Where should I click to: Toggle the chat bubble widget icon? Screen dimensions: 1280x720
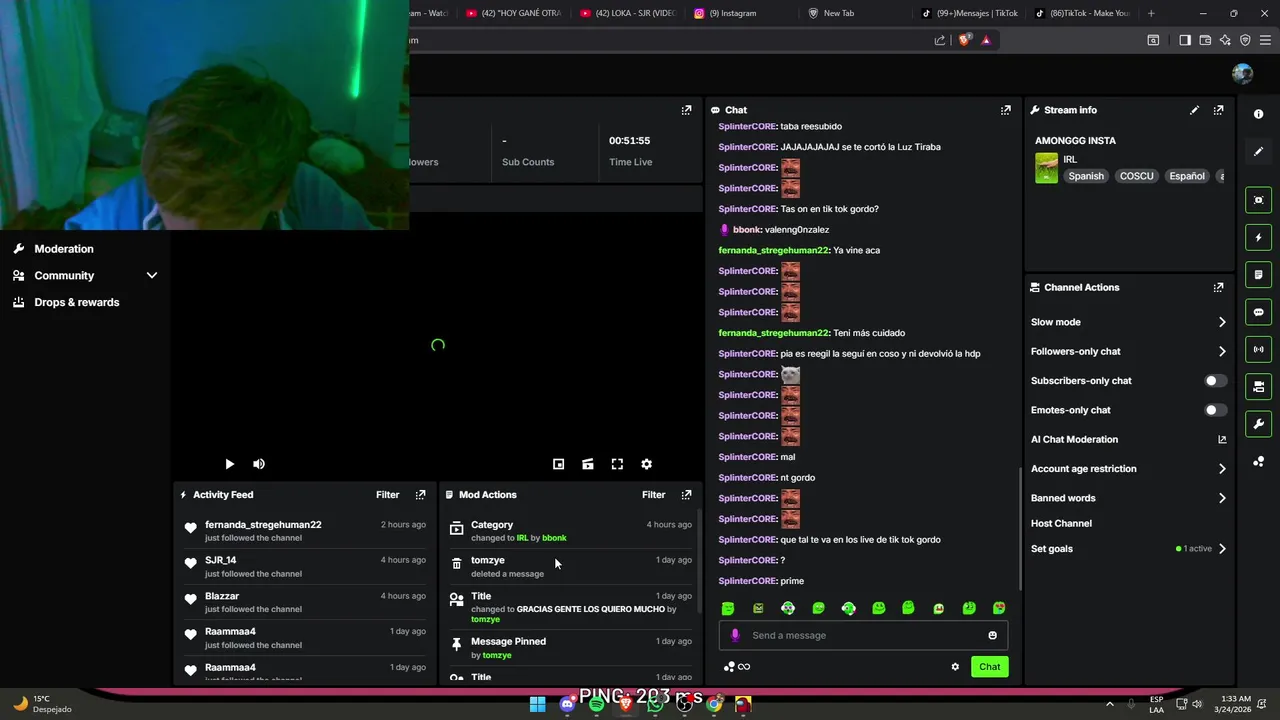[1258, 312]
